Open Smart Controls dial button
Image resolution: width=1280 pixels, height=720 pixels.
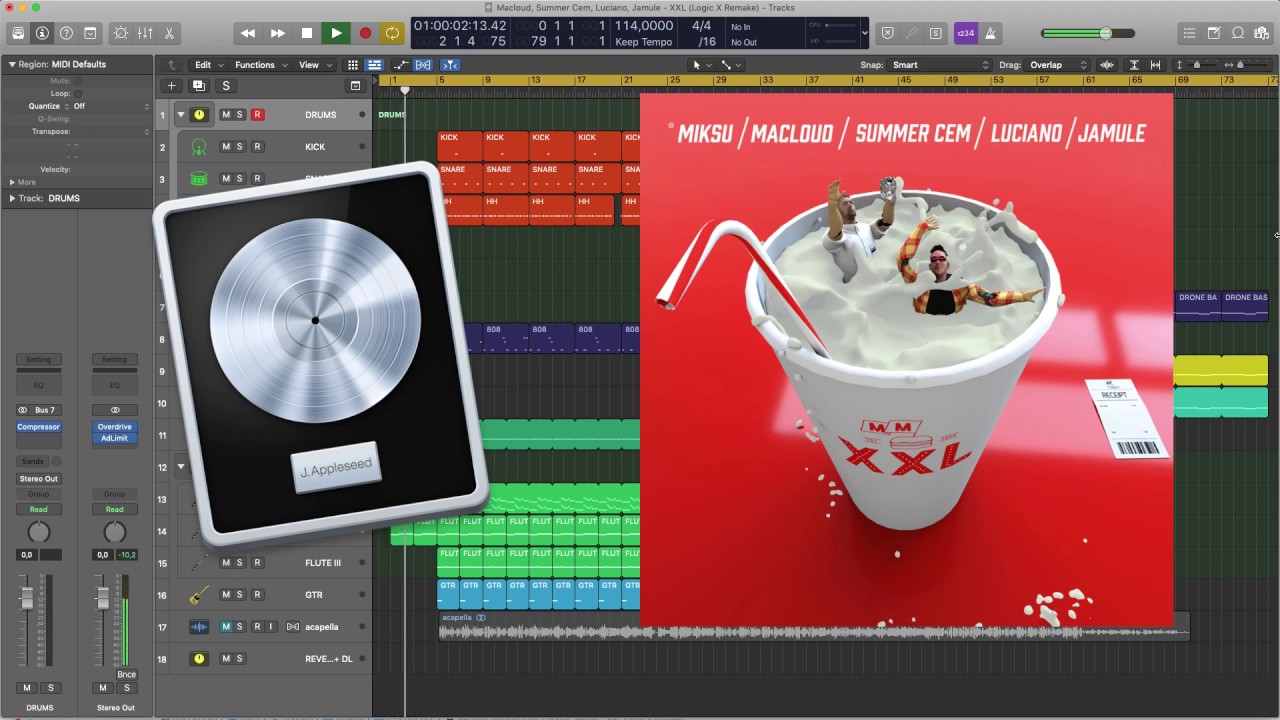pyautogui.click(x=121, y=33)
